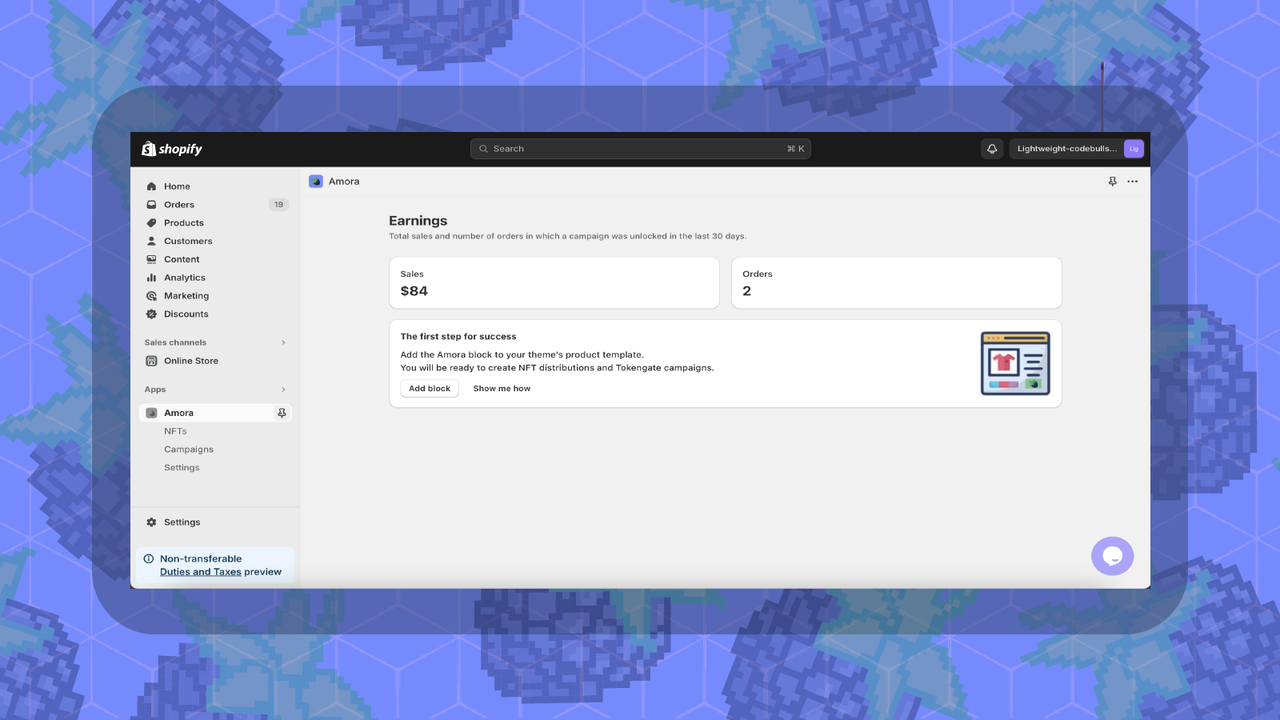Open Products page
Image resolution: width=1280 pixels, height=720 pixels.
[x=184, y=223]
